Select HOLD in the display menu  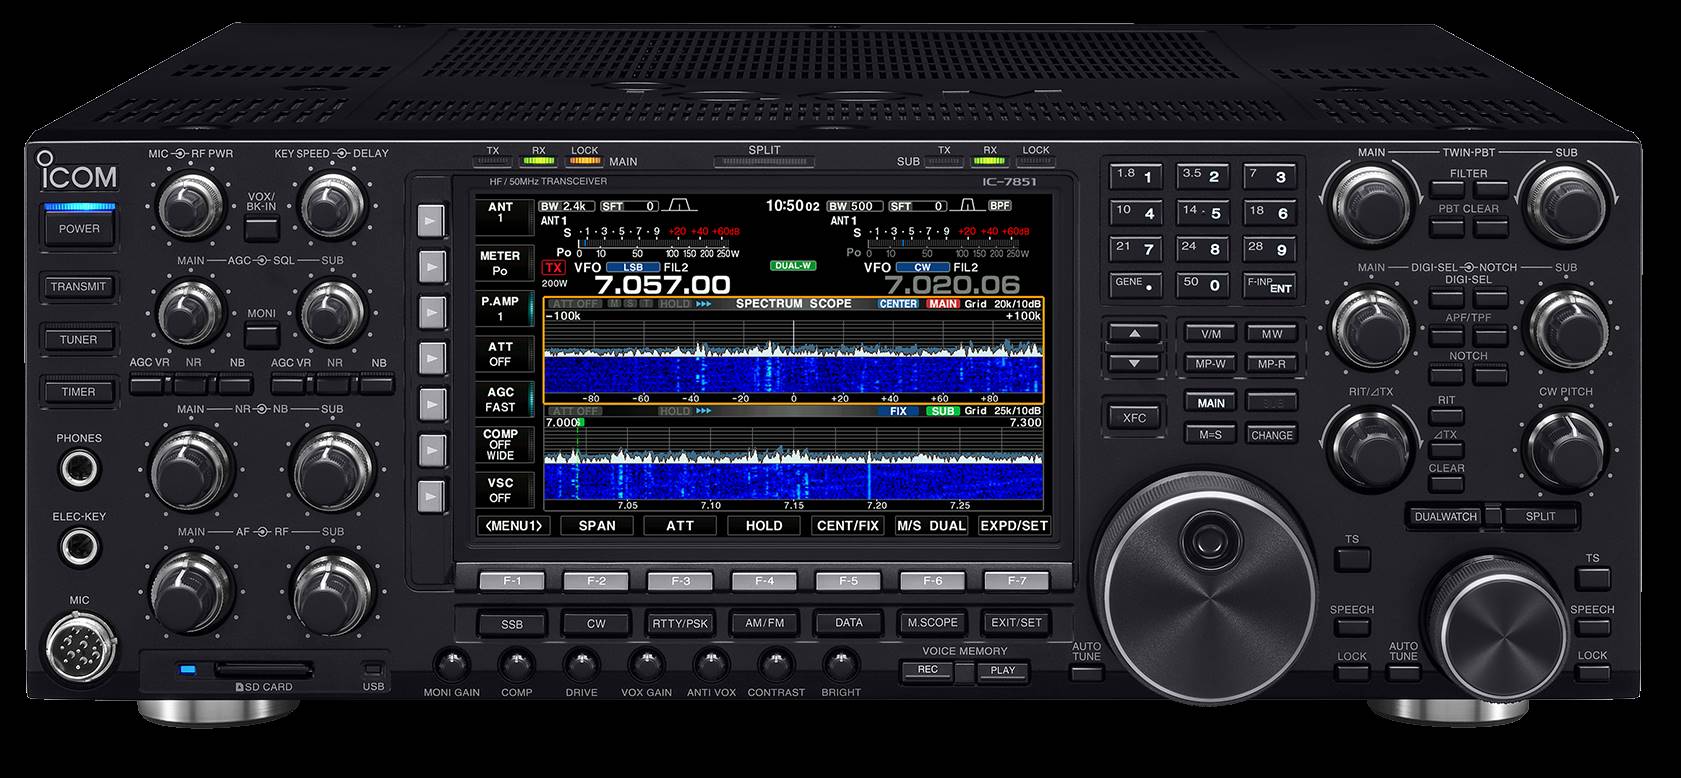point(764,525)
